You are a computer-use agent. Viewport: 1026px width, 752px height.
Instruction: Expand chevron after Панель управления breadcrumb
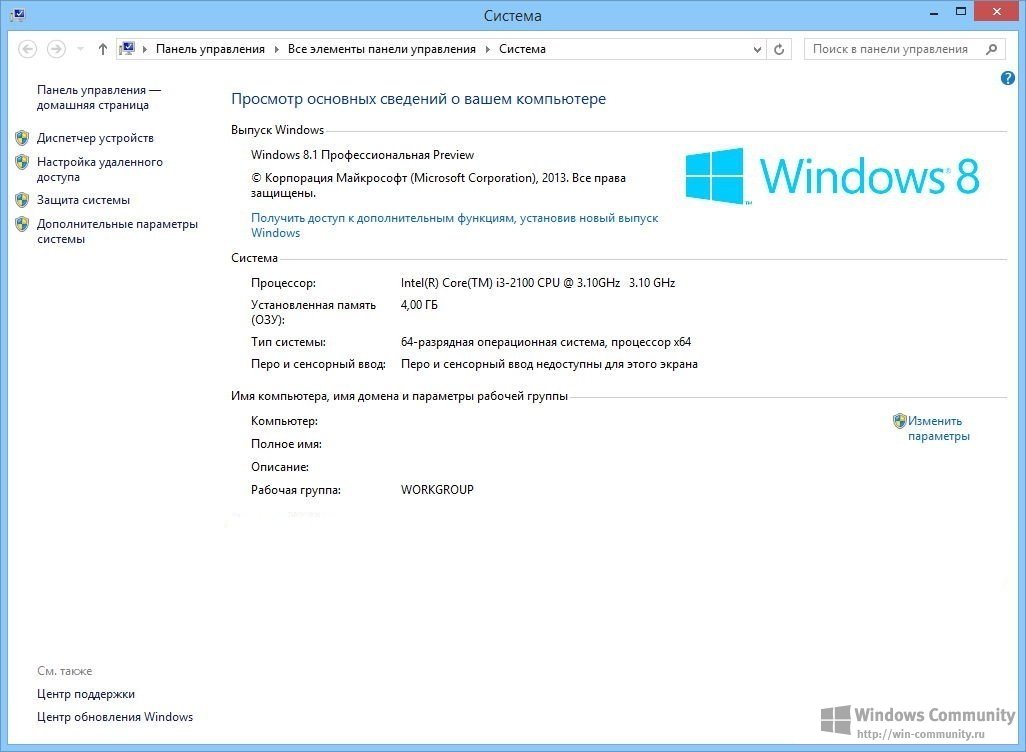[276, 49]
